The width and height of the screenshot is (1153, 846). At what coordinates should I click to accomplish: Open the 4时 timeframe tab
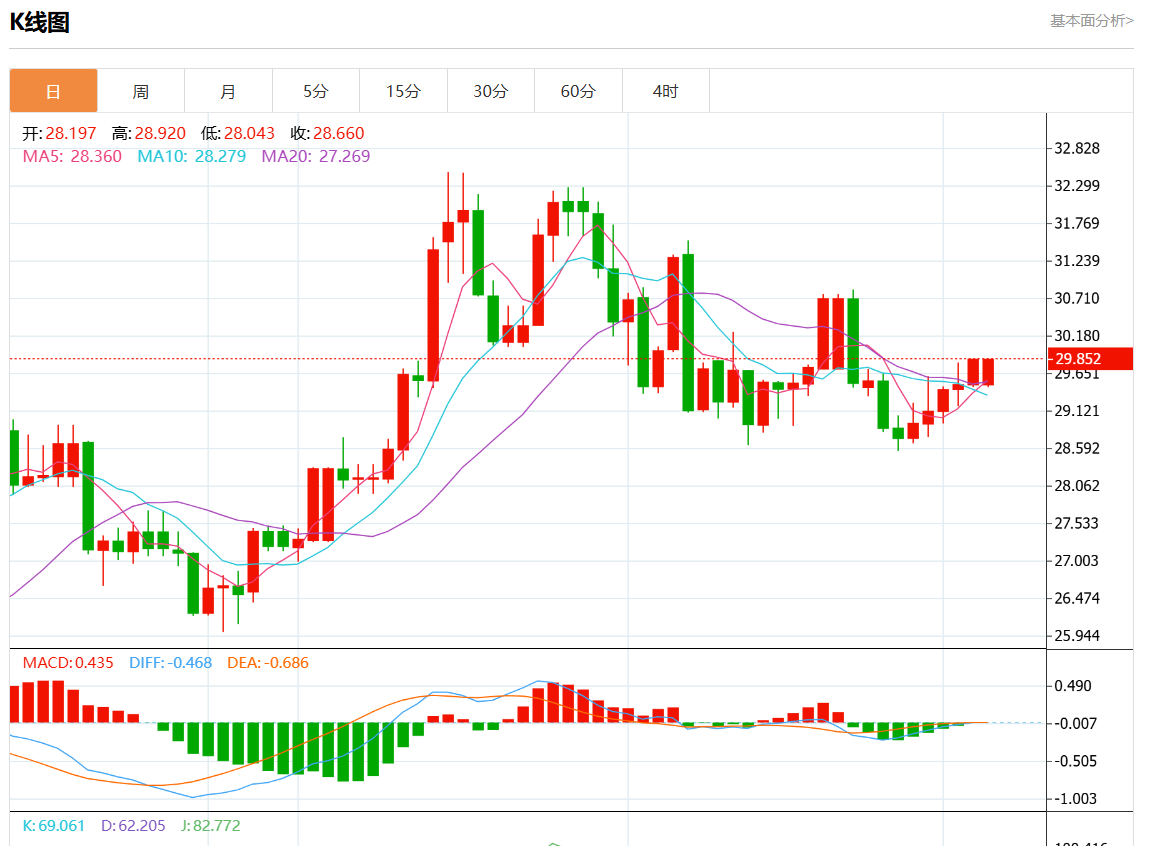(665, 91)
